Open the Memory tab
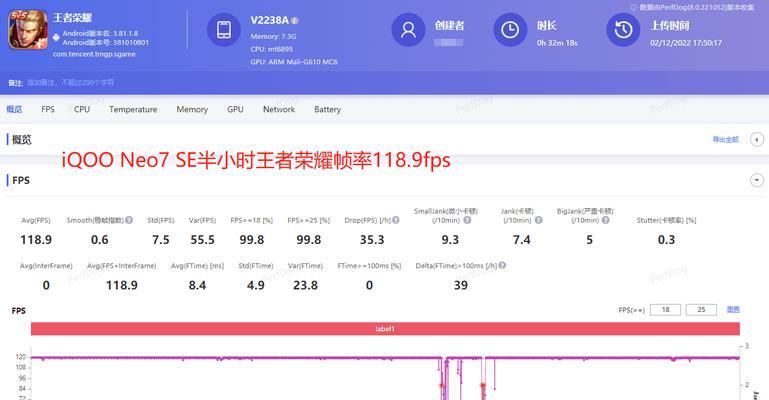769x400 pixels. tap(192, 109)
